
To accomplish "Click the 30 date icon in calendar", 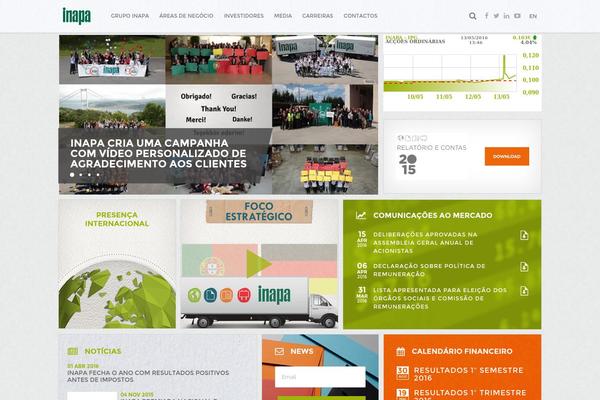I will coord(402,373).
